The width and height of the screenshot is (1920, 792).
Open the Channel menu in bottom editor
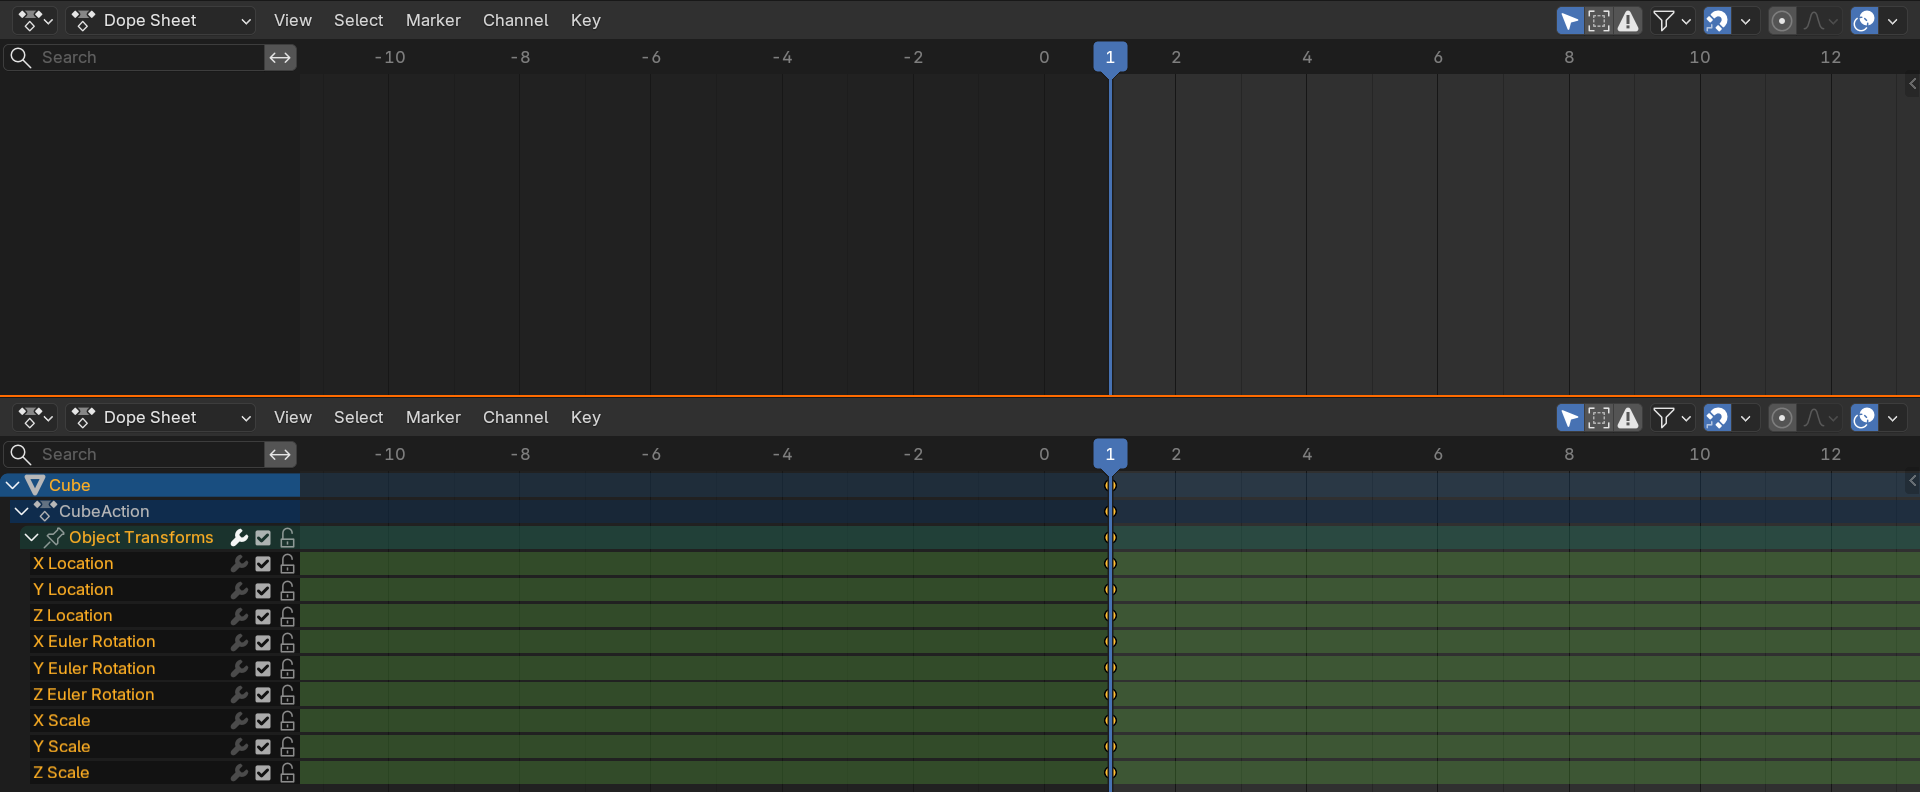click(x=515, y=417)
